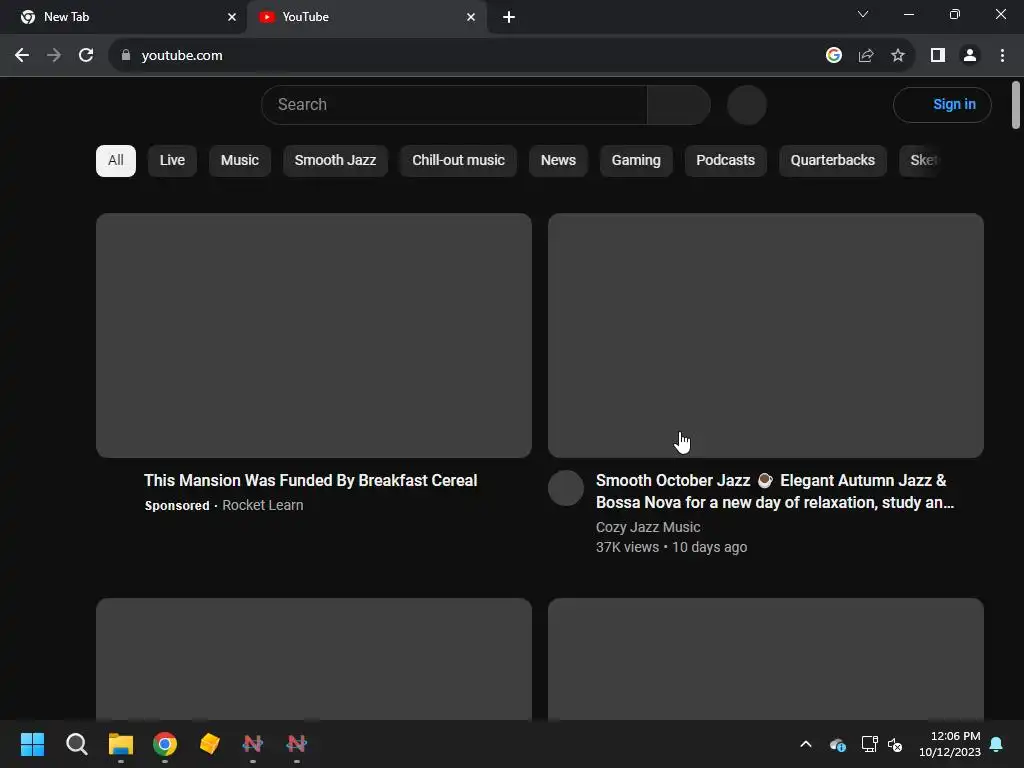Open the Smooth October Jazz video thumbnail

click(765, 335)
